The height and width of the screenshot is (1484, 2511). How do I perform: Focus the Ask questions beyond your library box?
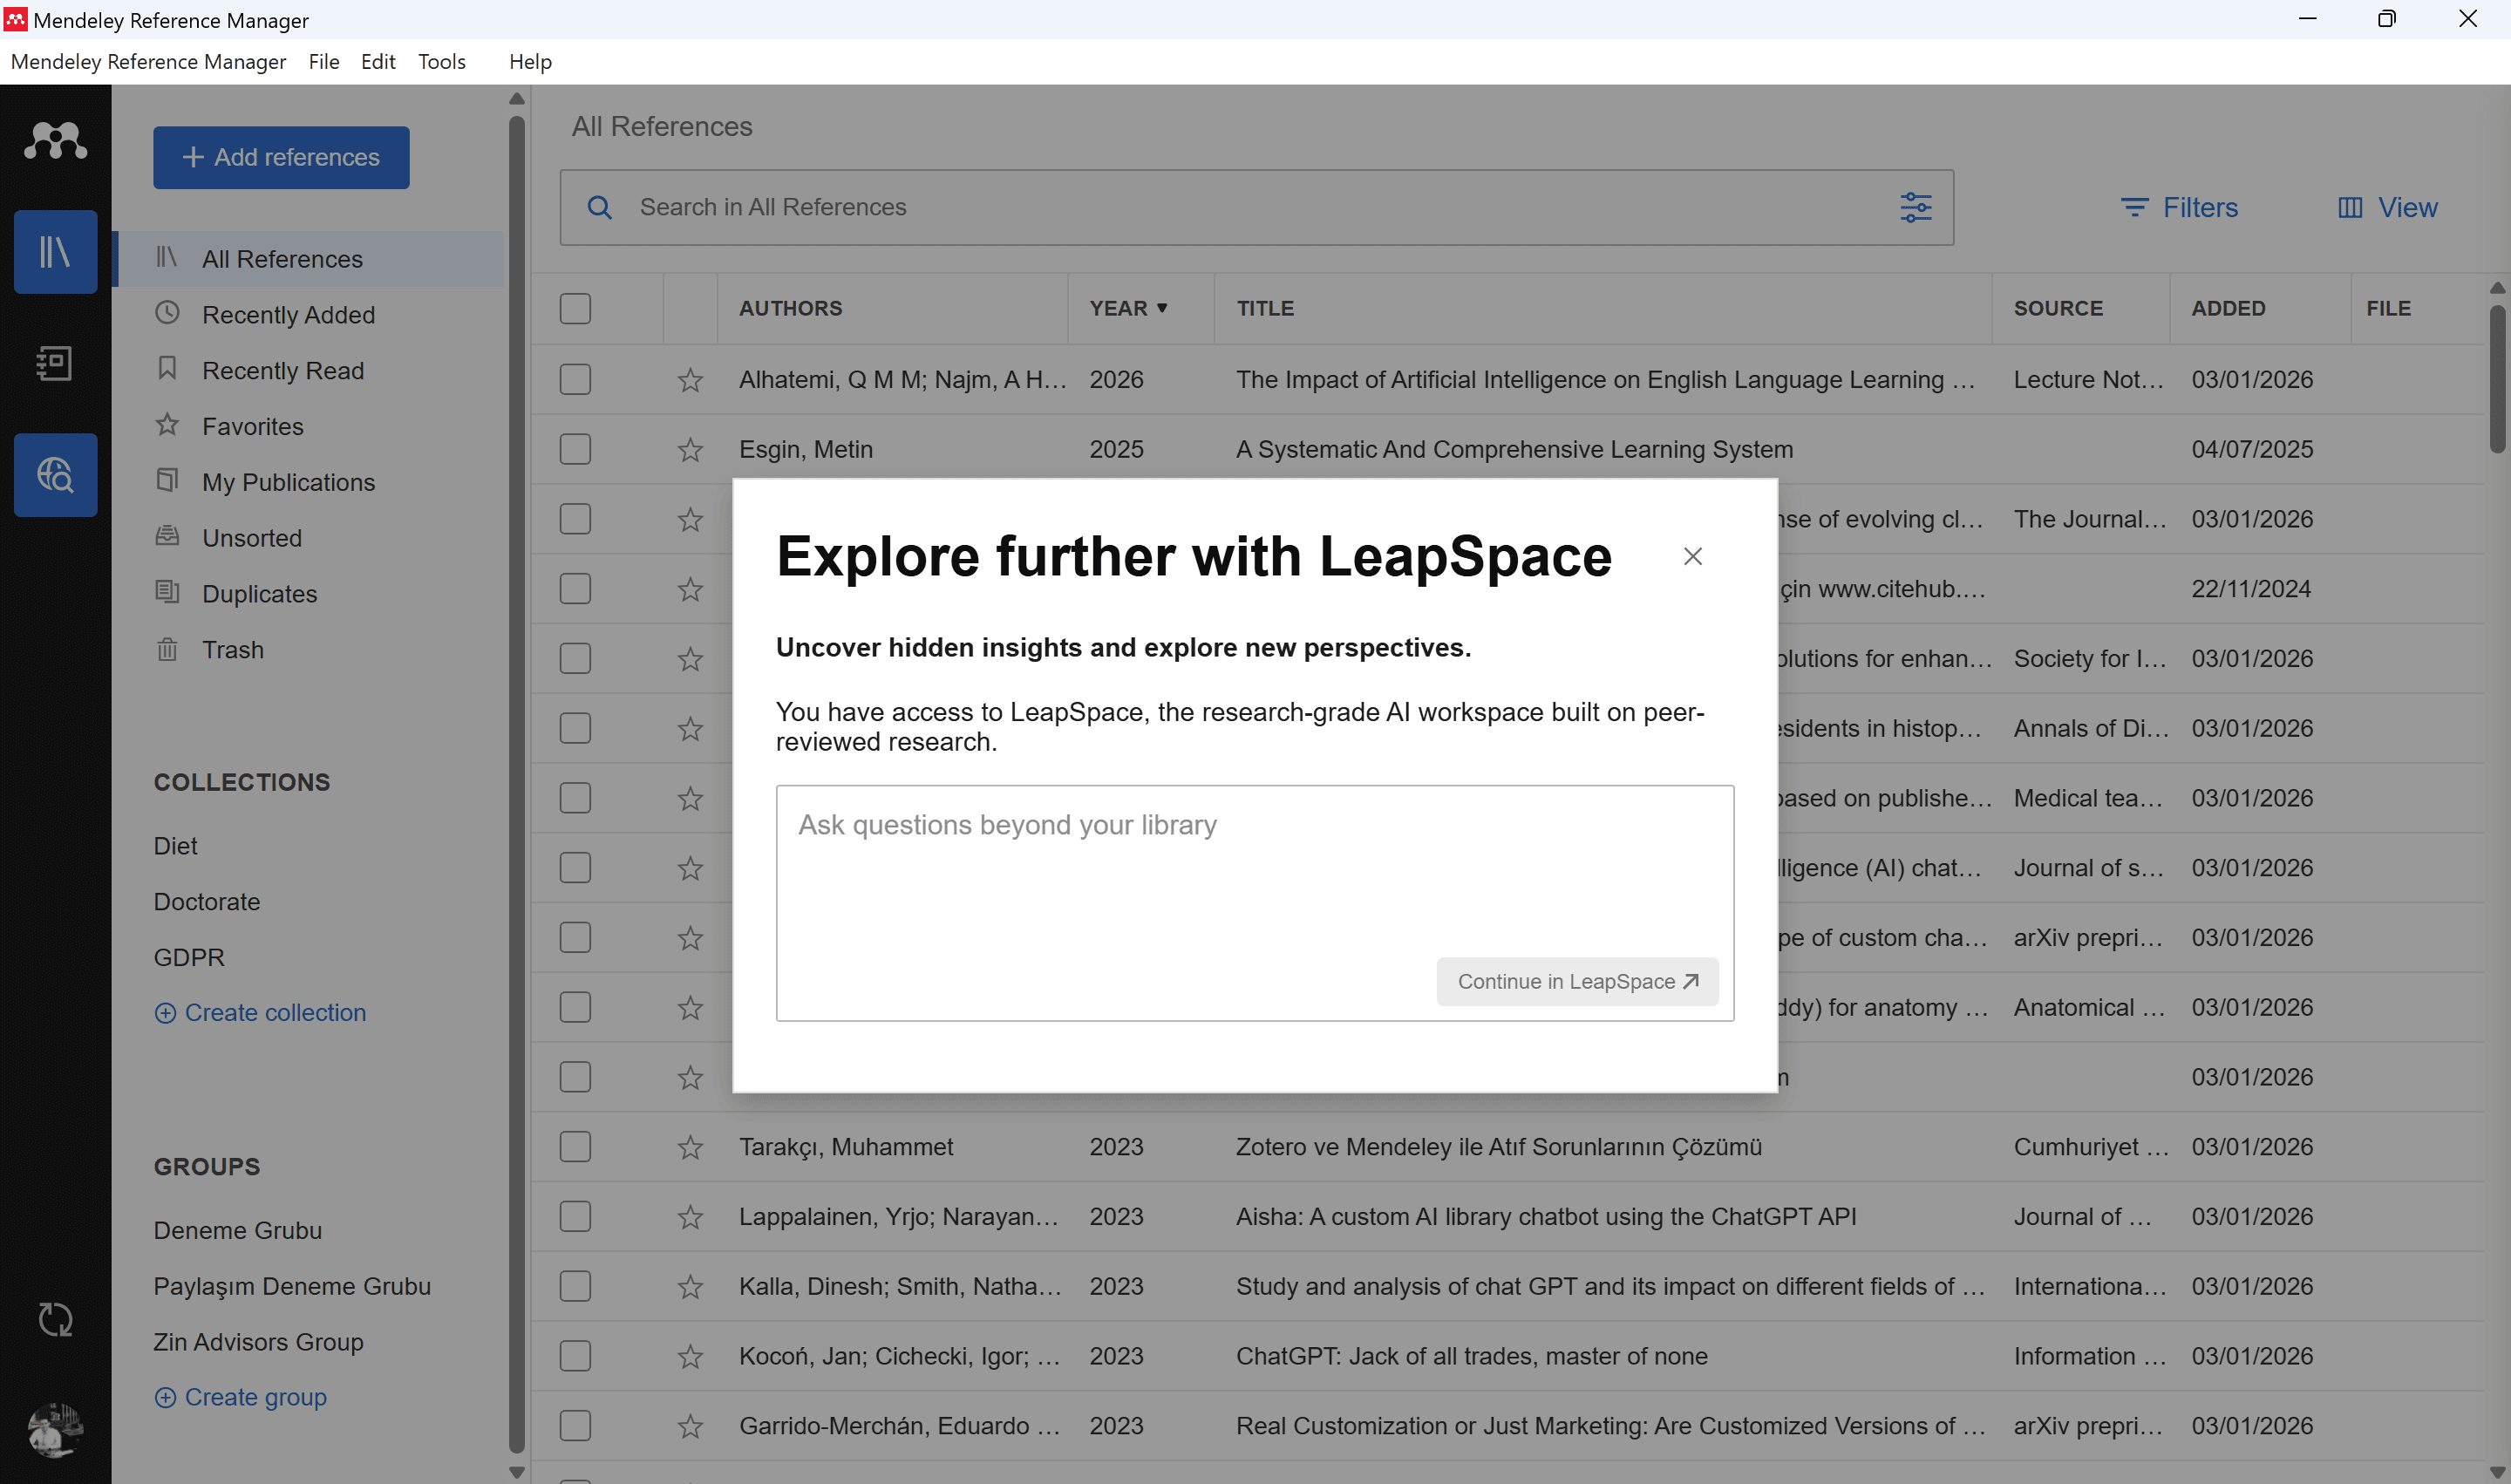[x=1255, y=903]
